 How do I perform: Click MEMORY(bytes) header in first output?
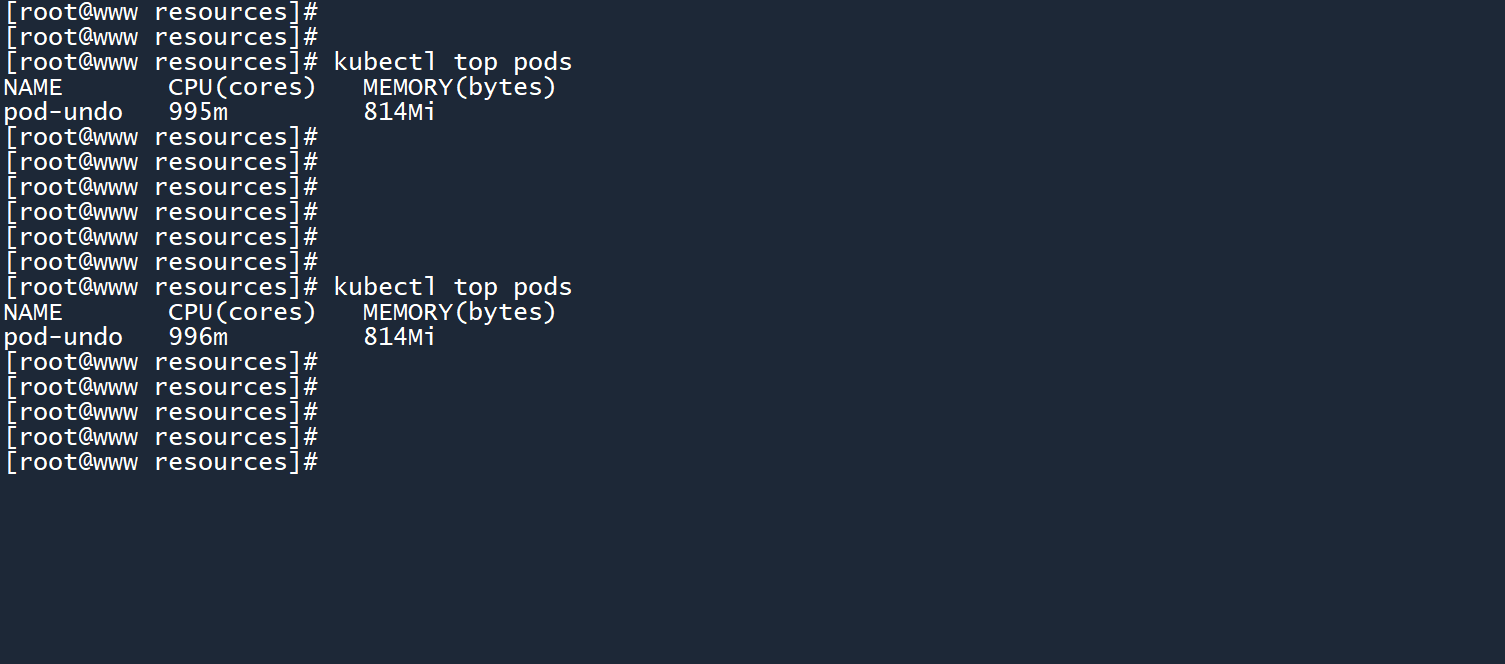(459, 87)
